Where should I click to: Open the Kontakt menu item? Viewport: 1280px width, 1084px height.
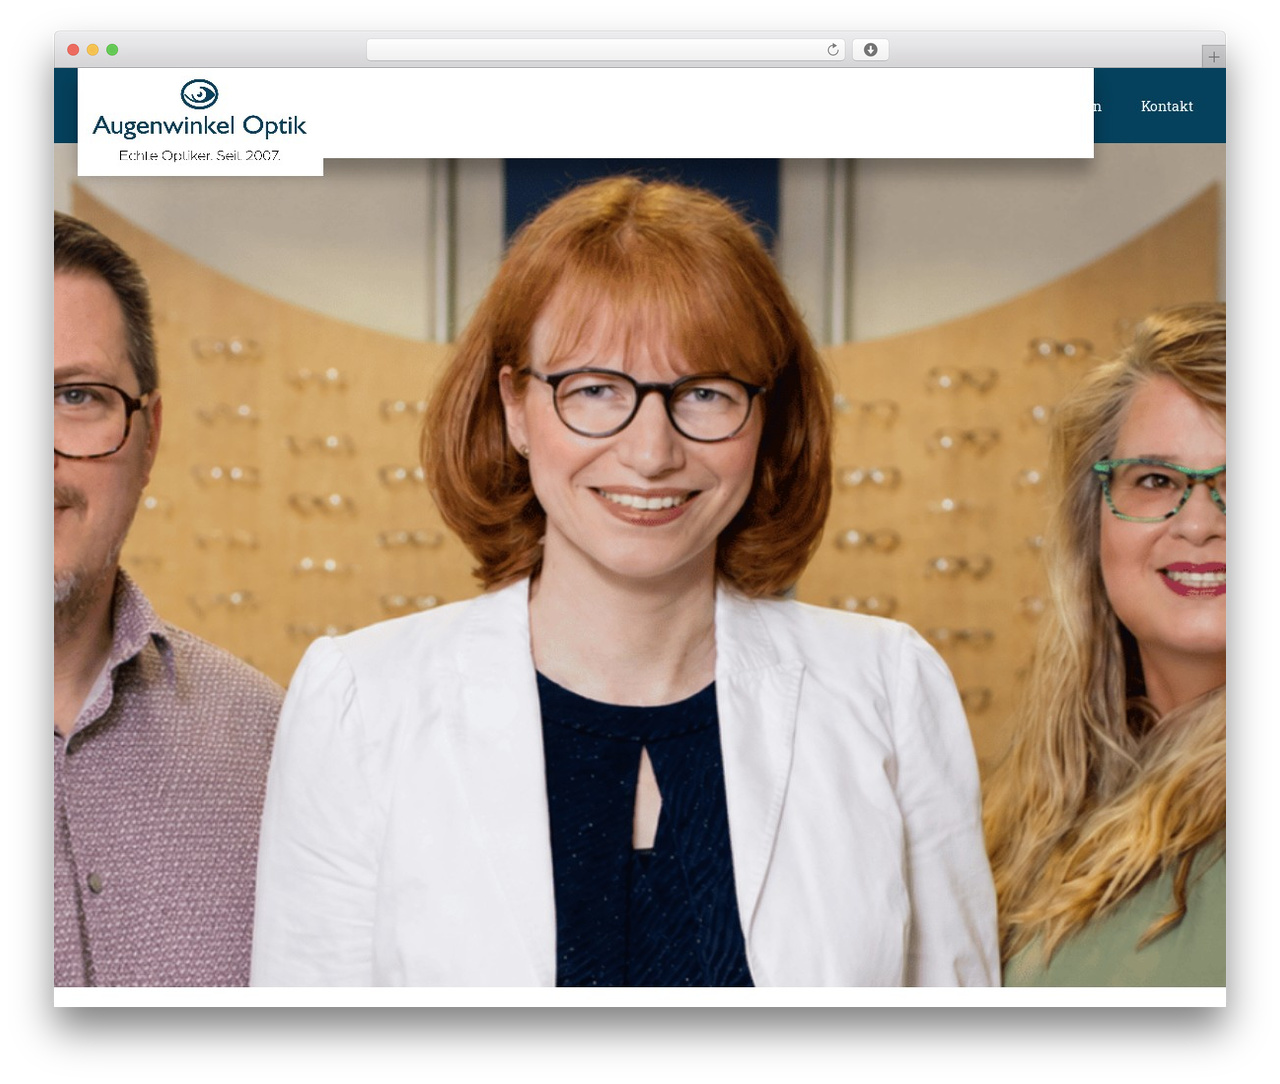pyautogui.click(x=1167, y=106)
